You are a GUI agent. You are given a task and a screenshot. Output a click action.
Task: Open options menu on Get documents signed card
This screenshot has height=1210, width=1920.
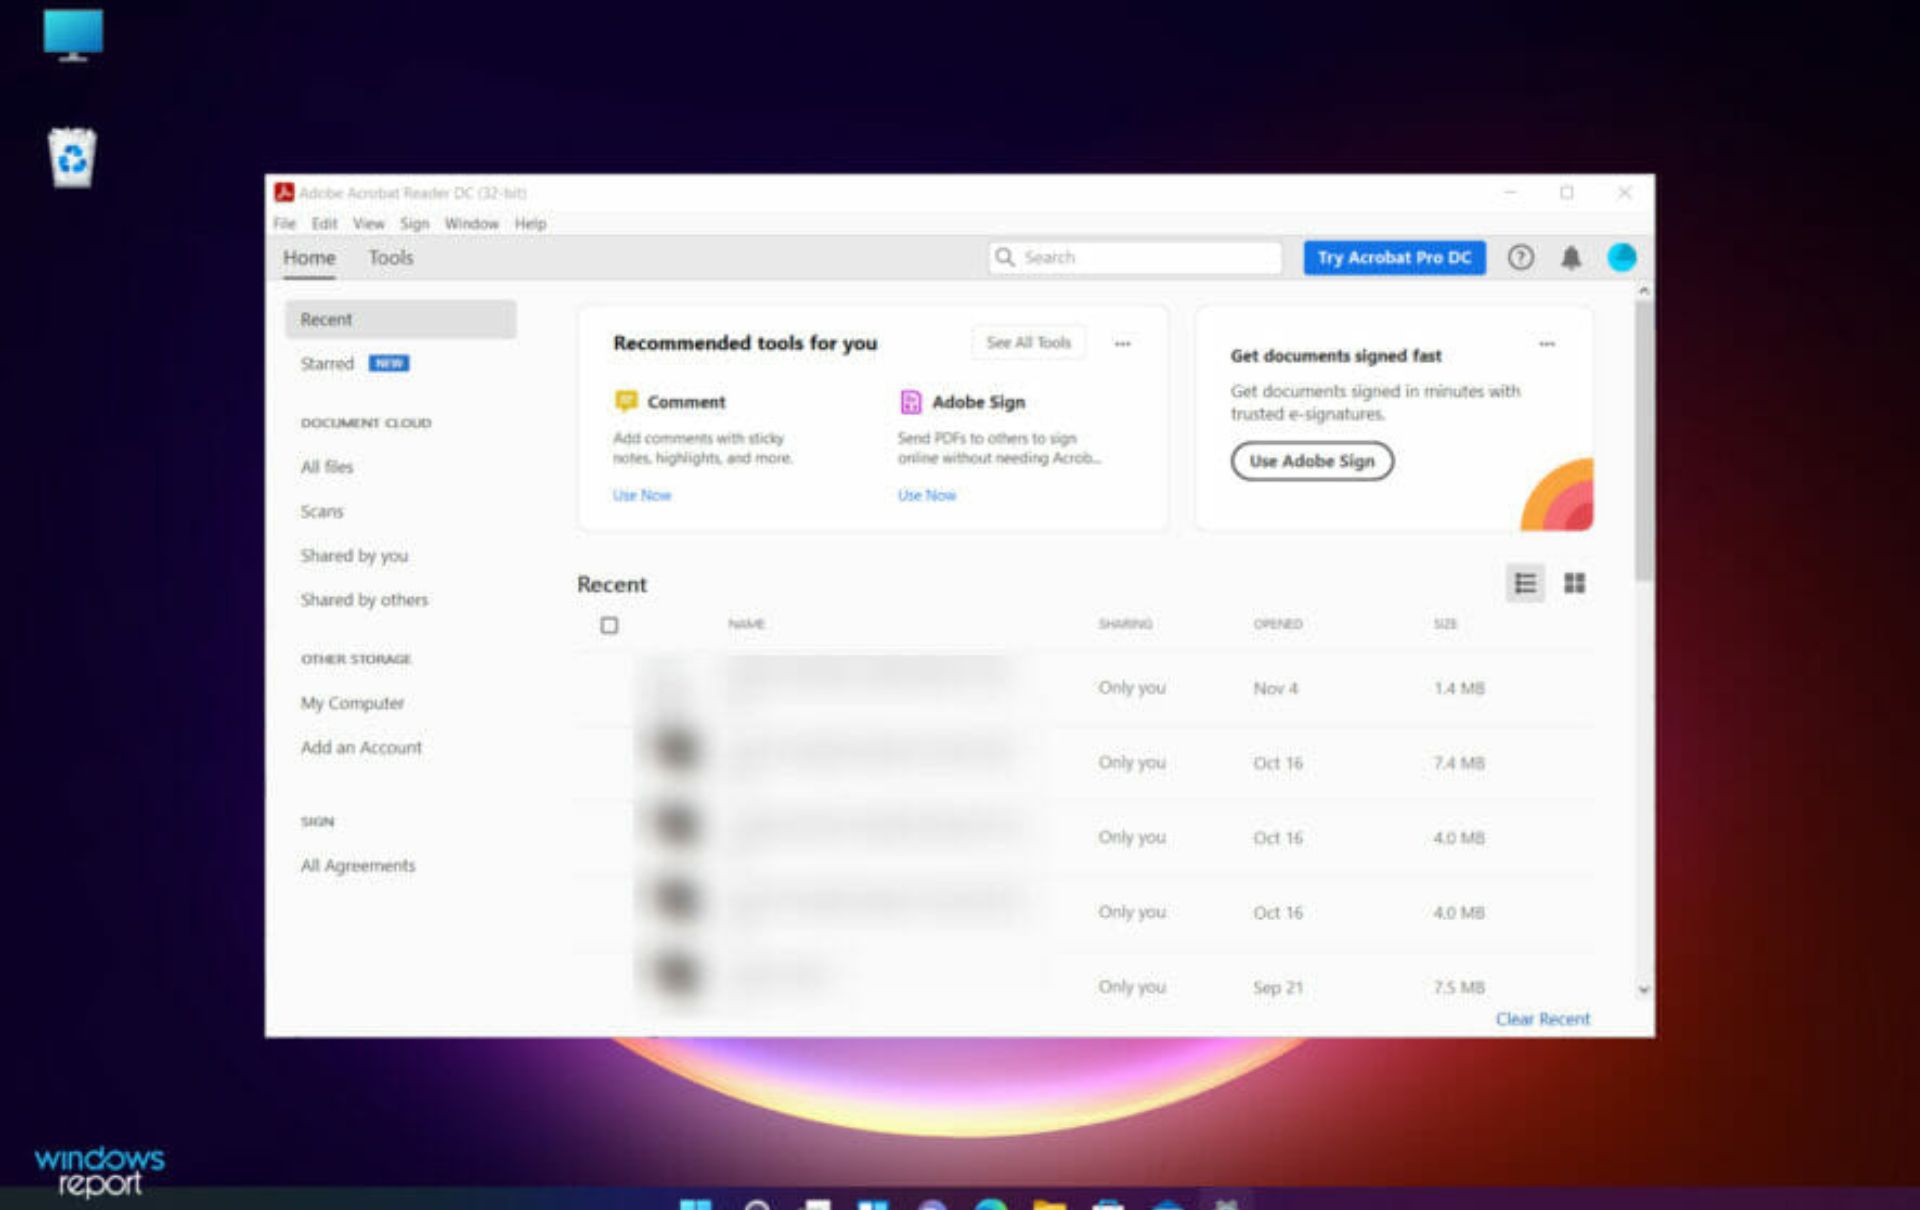[1546, 343]
